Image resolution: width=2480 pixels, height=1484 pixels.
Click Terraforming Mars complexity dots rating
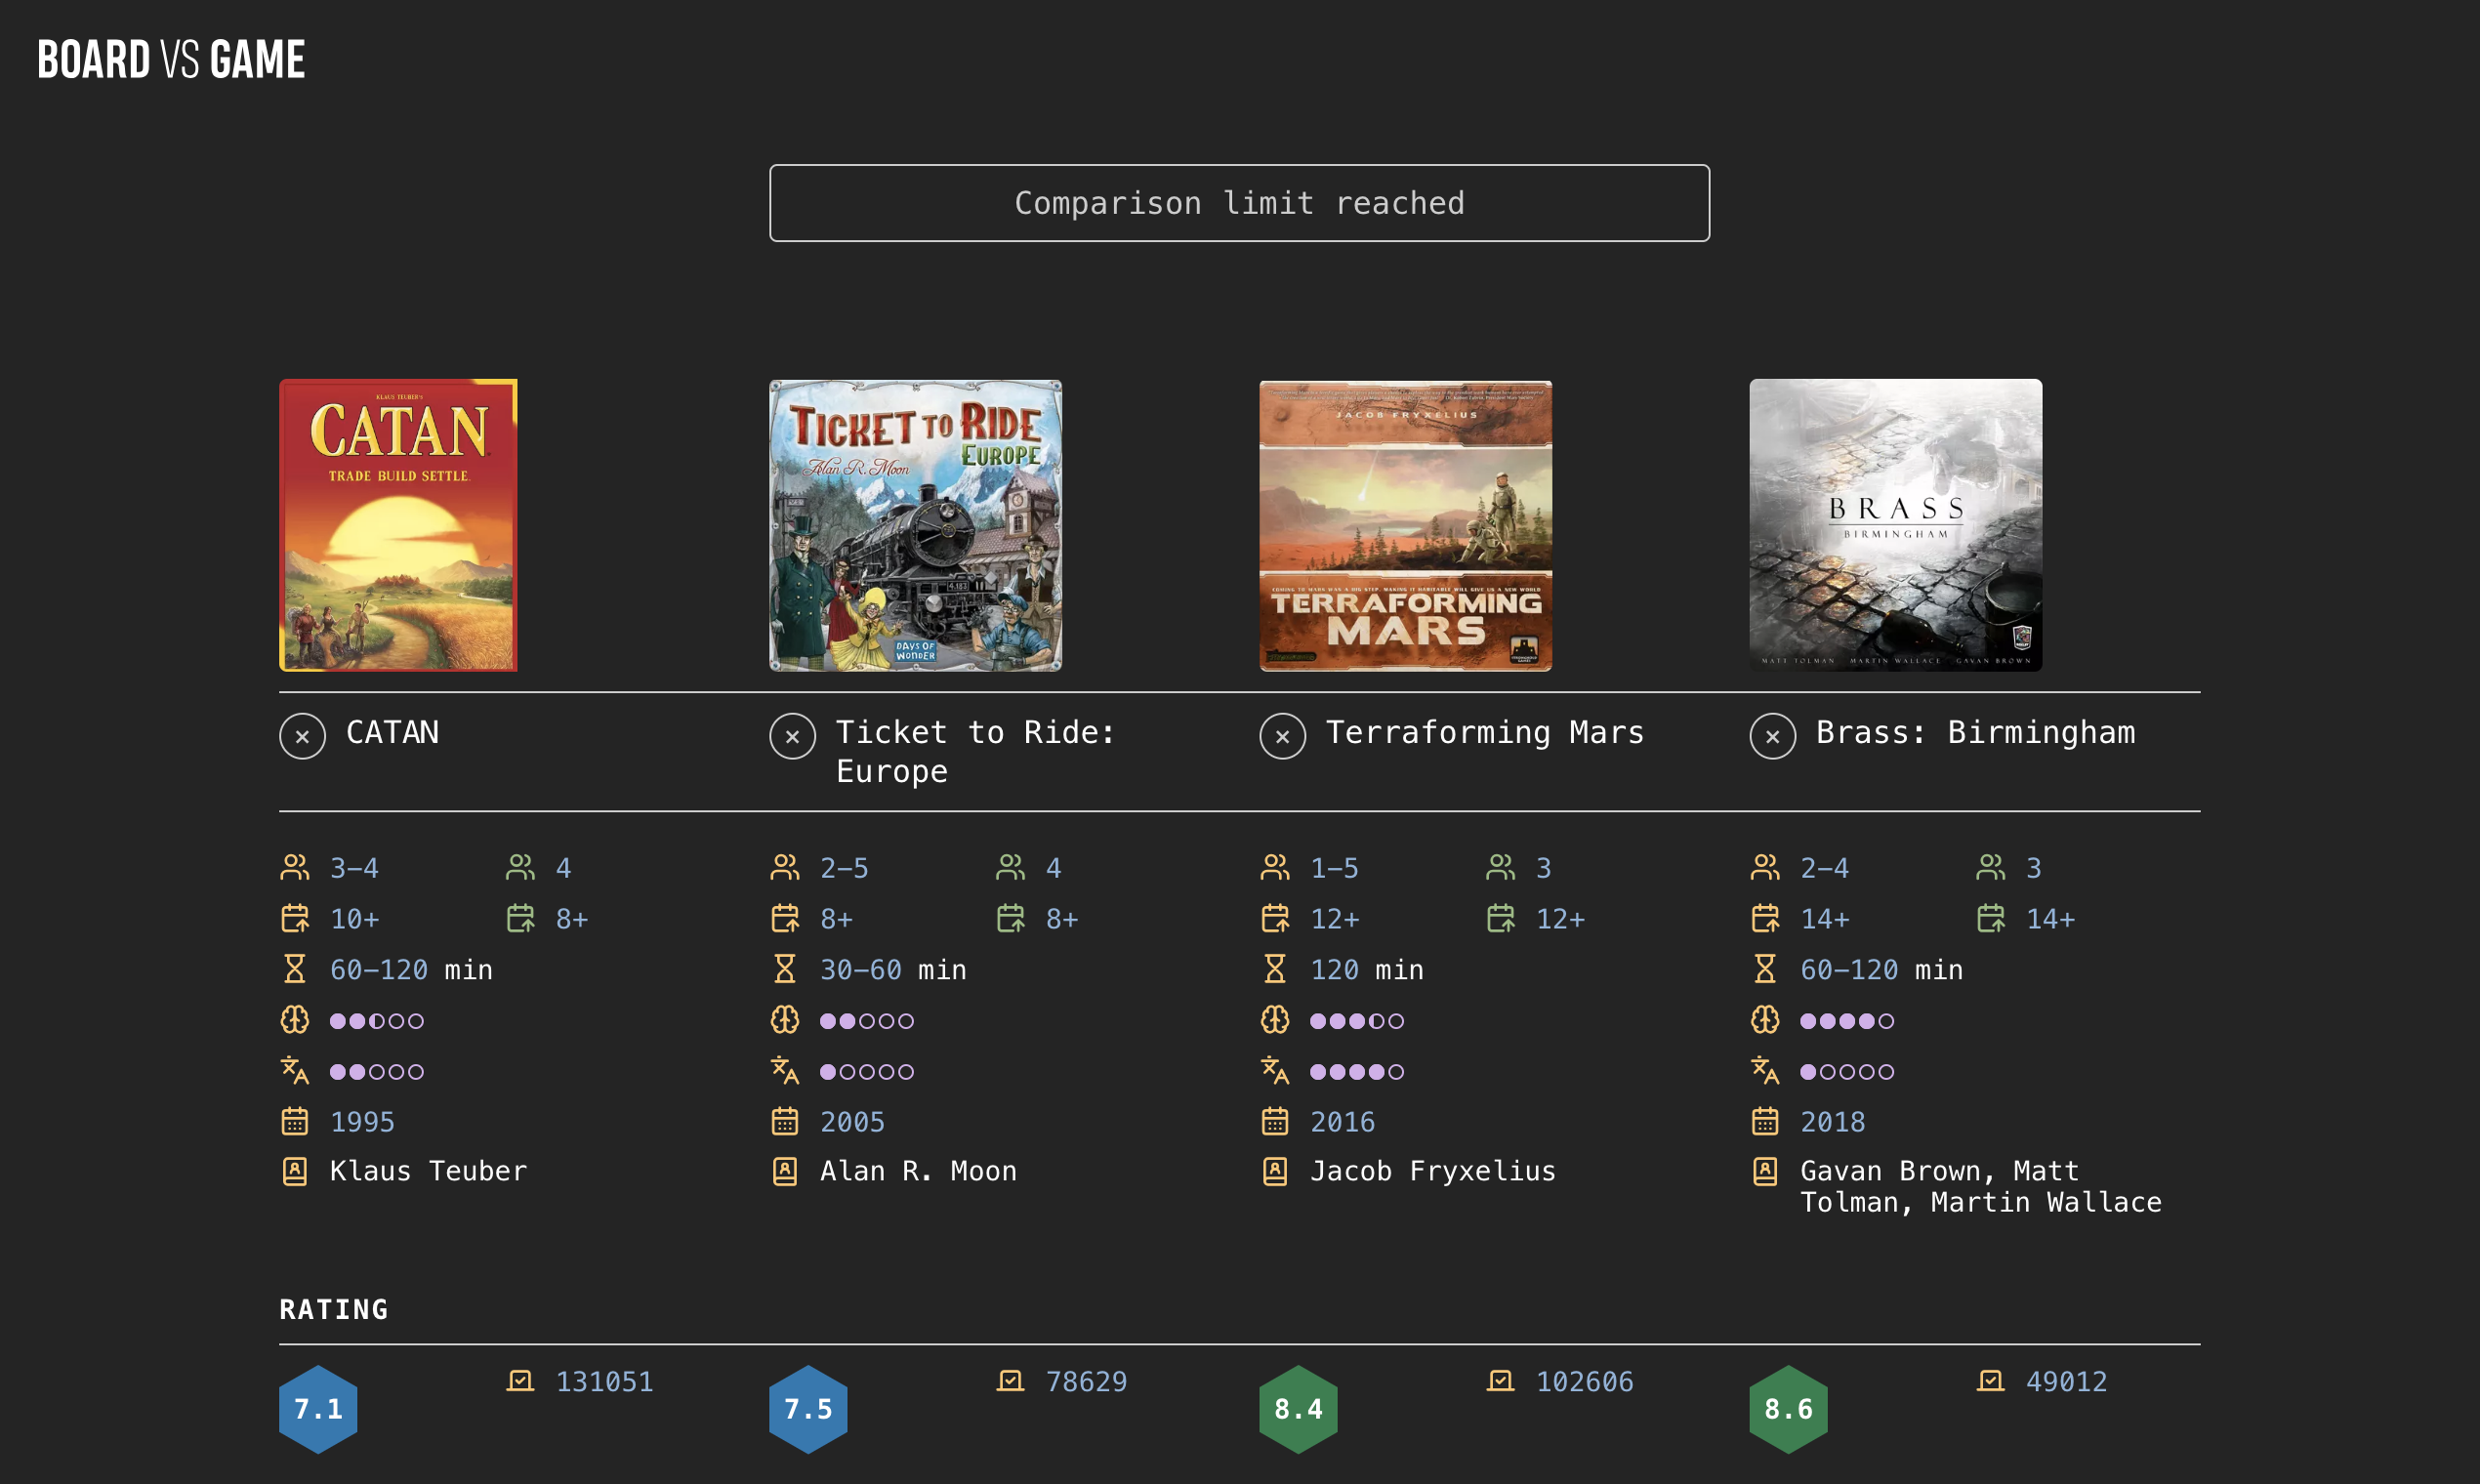[x=1357, y=1021]
